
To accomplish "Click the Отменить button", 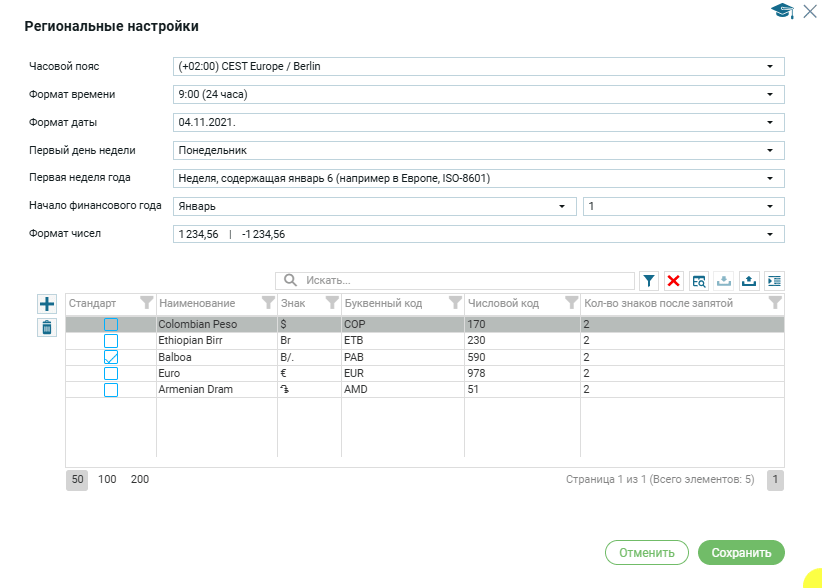I will (647, 553).
